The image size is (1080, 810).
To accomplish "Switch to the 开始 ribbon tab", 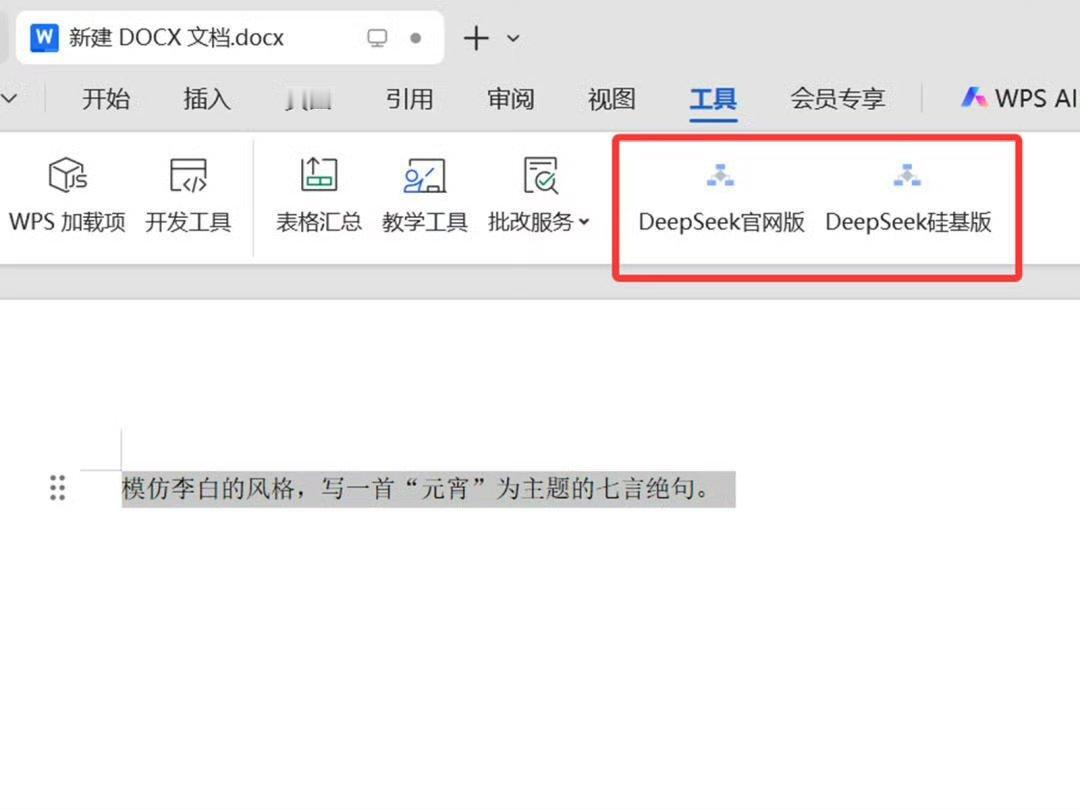I will pos(106,98).
